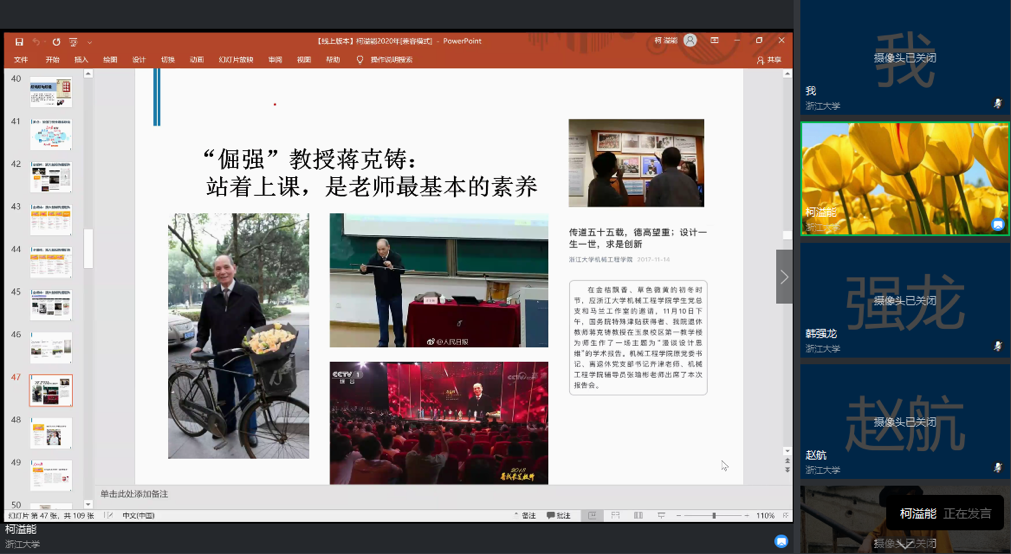Screen dimensions: 1011x554
Task: Click the Redo icon in quick access toolbar
Action: [x=56, y=41]
